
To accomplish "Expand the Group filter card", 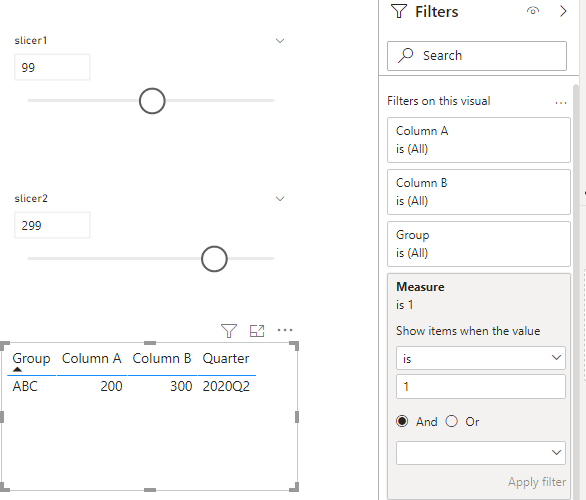I will [x=479, y=244].
